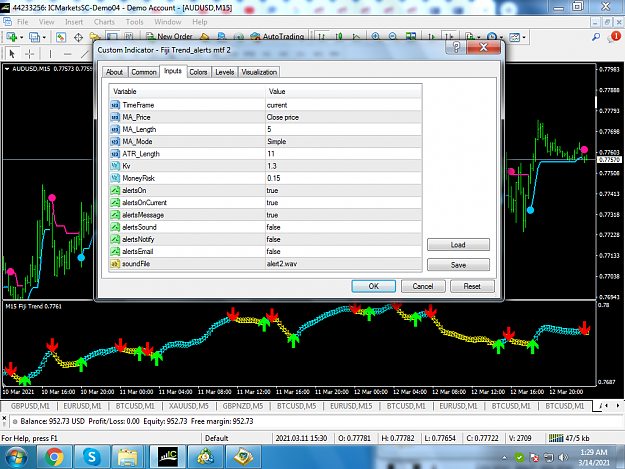Select MA_Price value 'Close price'
Screen dimensions: 625x469
pyautogui.click(x=344, y=117)
